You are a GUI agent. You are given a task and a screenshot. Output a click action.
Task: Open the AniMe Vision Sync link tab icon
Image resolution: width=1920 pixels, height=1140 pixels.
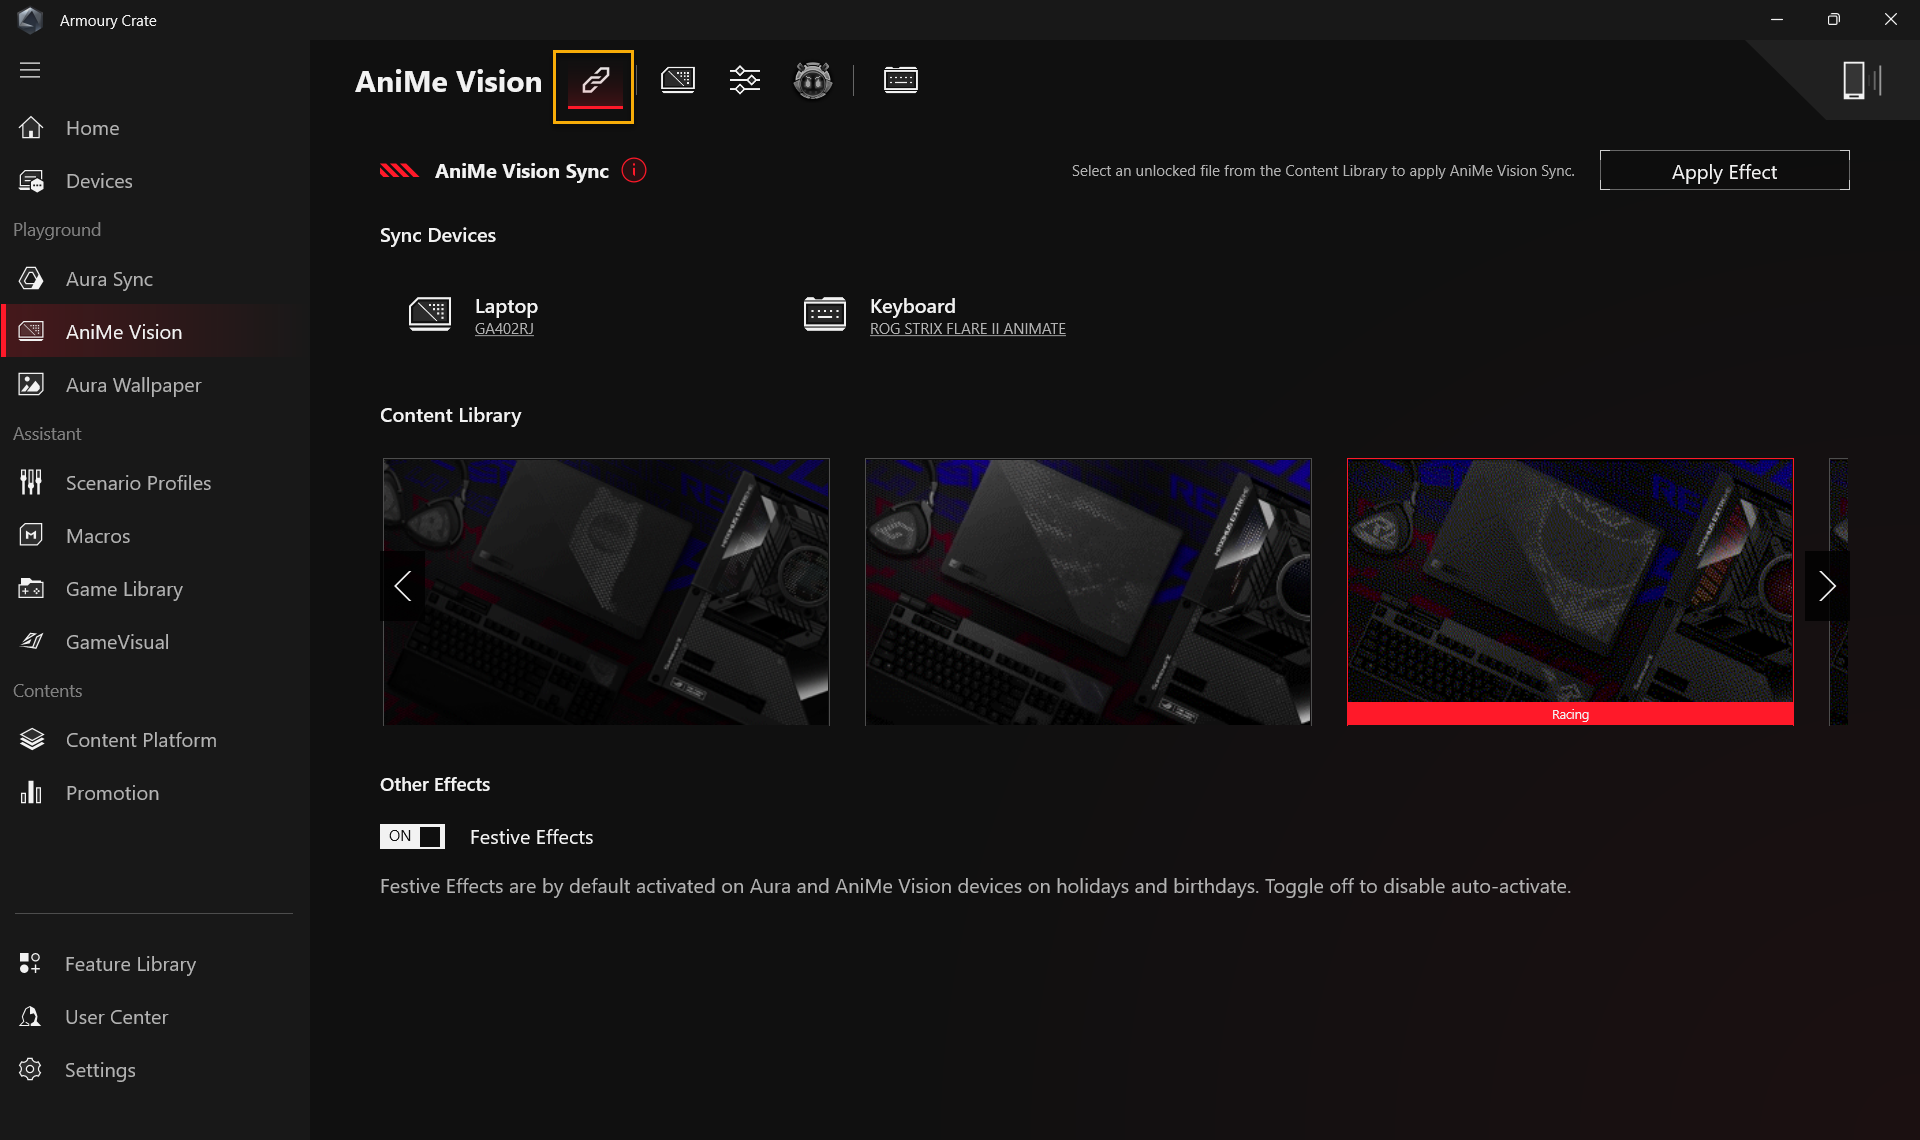point(594,82)
